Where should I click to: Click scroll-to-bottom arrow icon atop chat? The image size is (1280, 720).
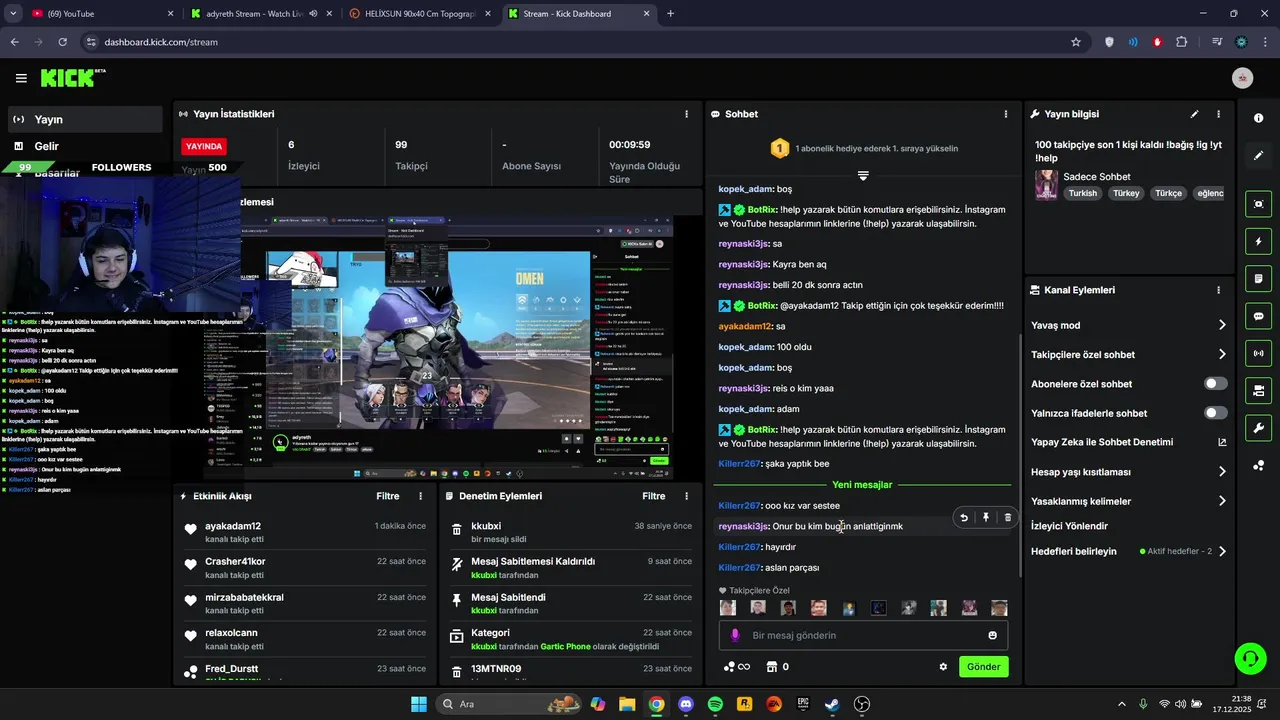pyautogui.click(x=863, y=175)
